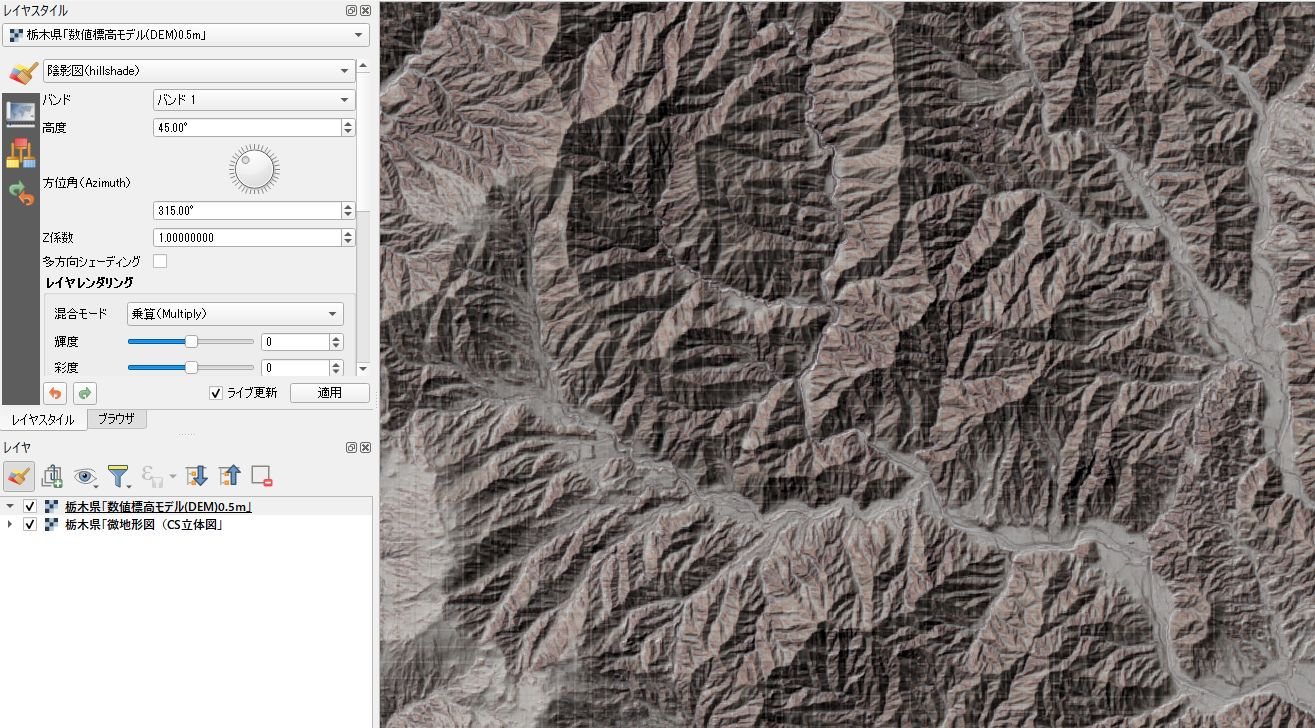This screenshot has width=1315, height=728.
Task: Select the style History side tab icon
Action: [20, 193]
